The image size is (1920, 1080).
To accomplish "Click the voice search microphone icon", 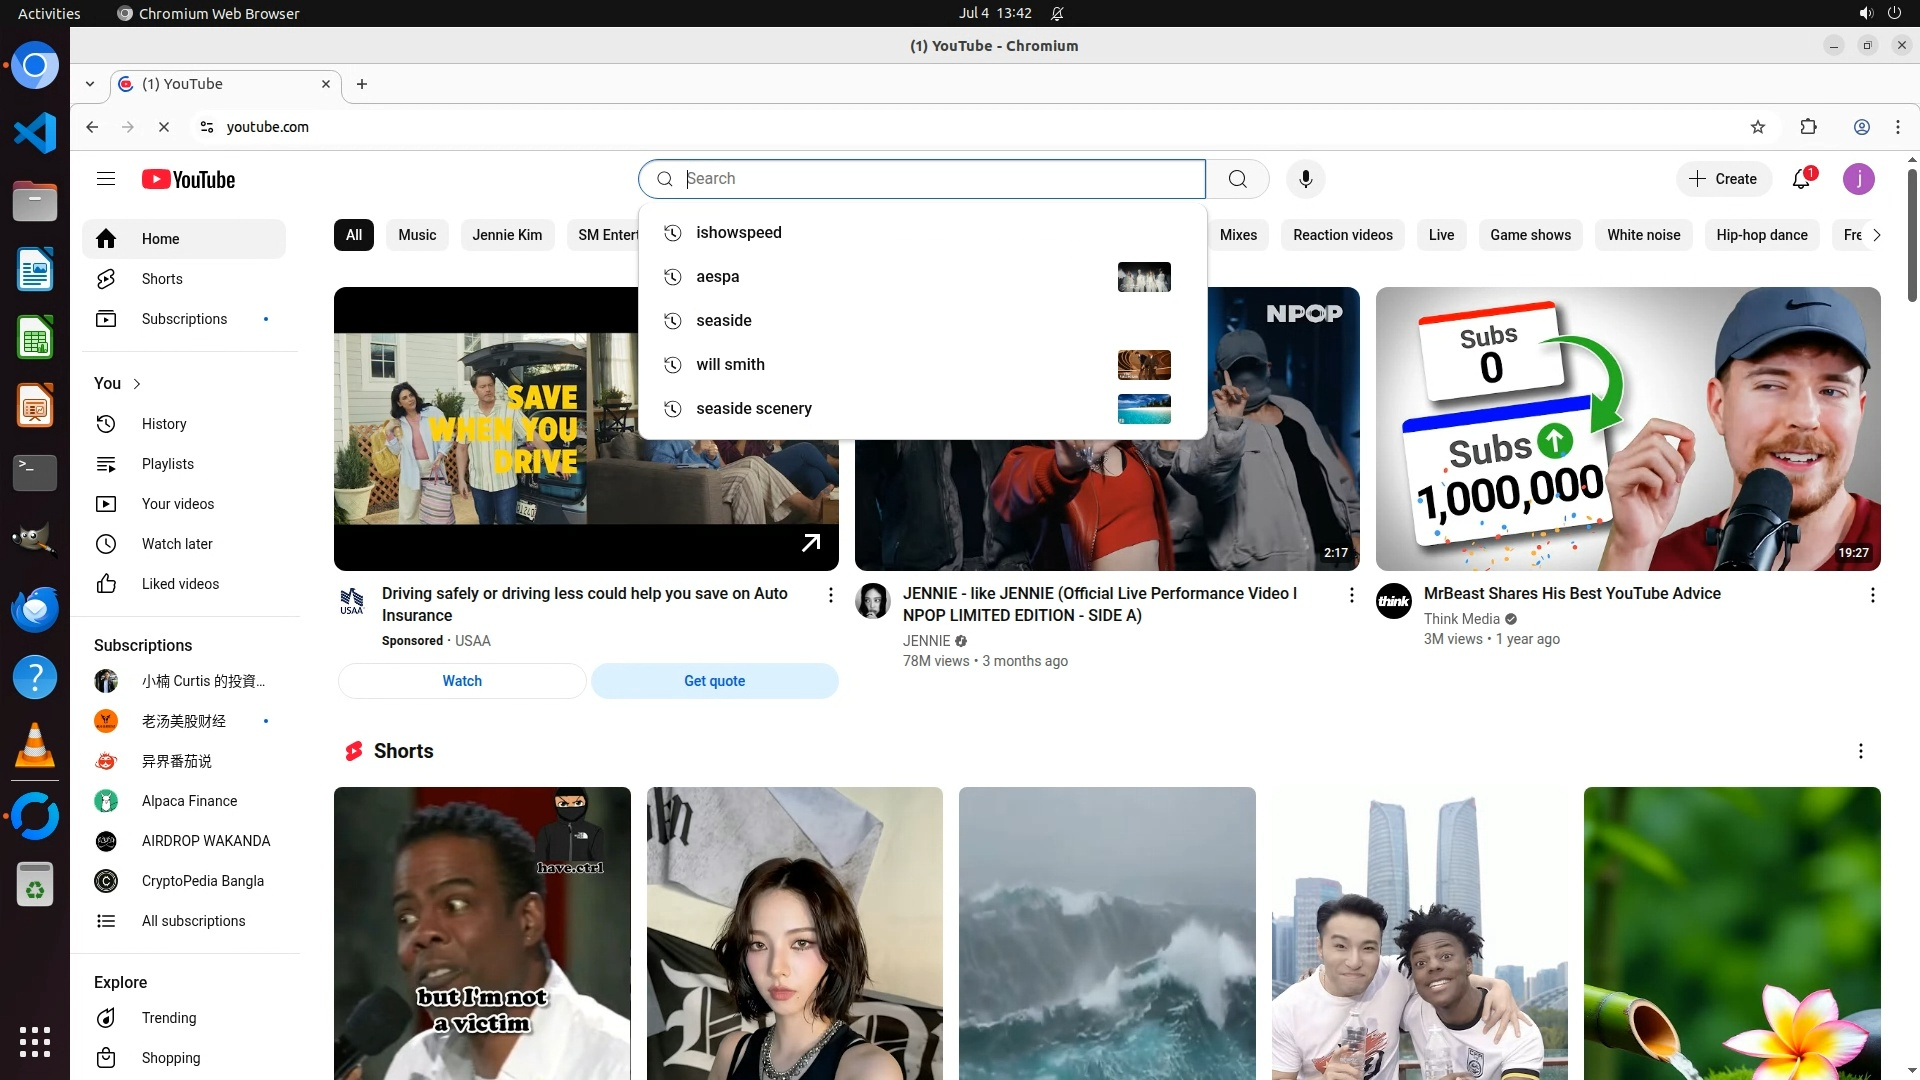I will (1305, 179).
